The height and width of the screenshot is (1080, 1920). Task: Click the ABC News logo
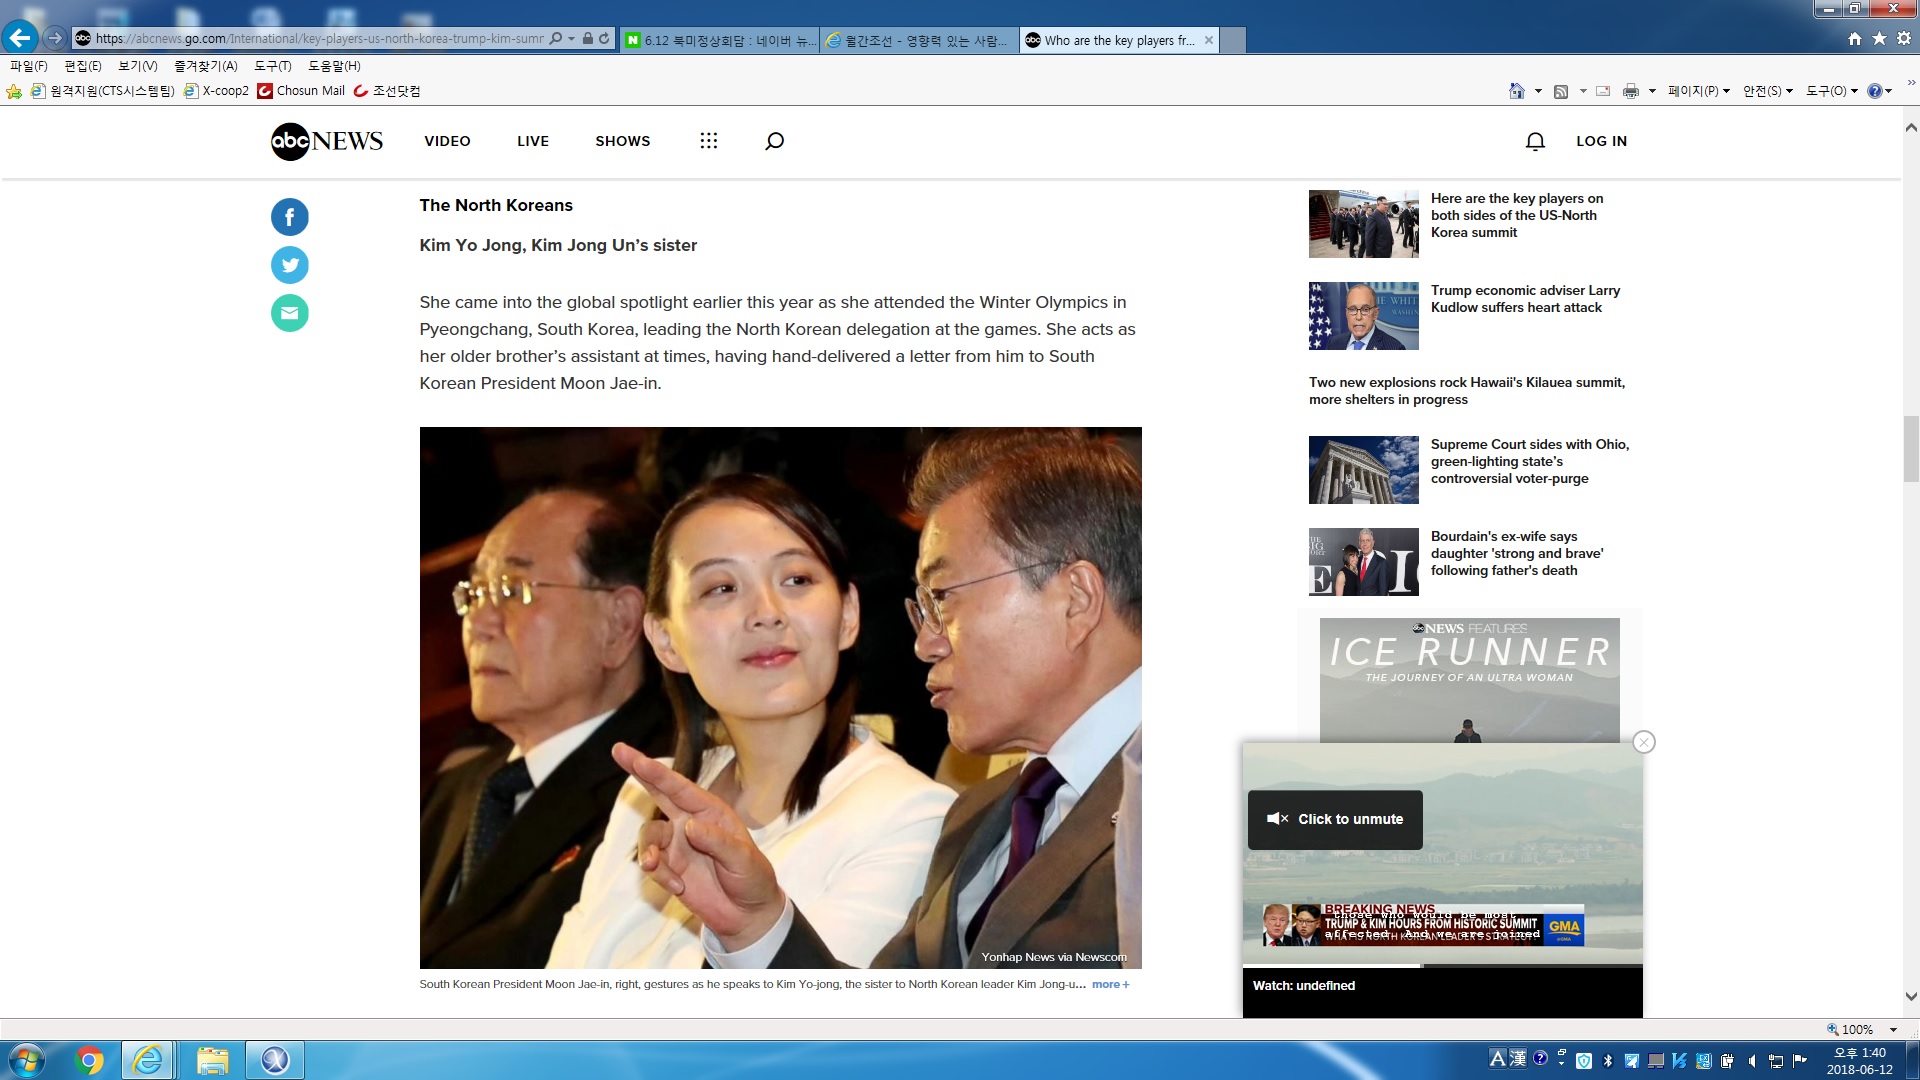[327, 141]
